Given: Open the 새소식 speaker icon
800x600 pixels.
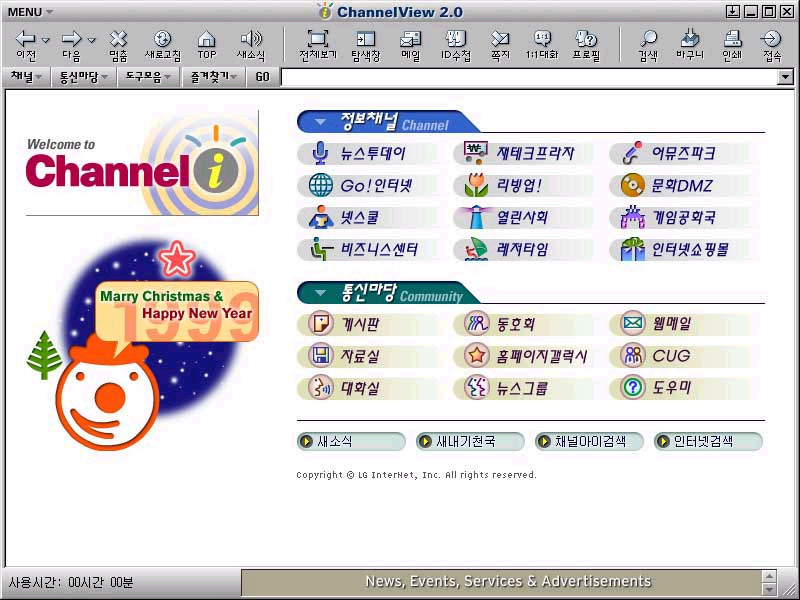Looking at the screenshot, I should point(251,38).
